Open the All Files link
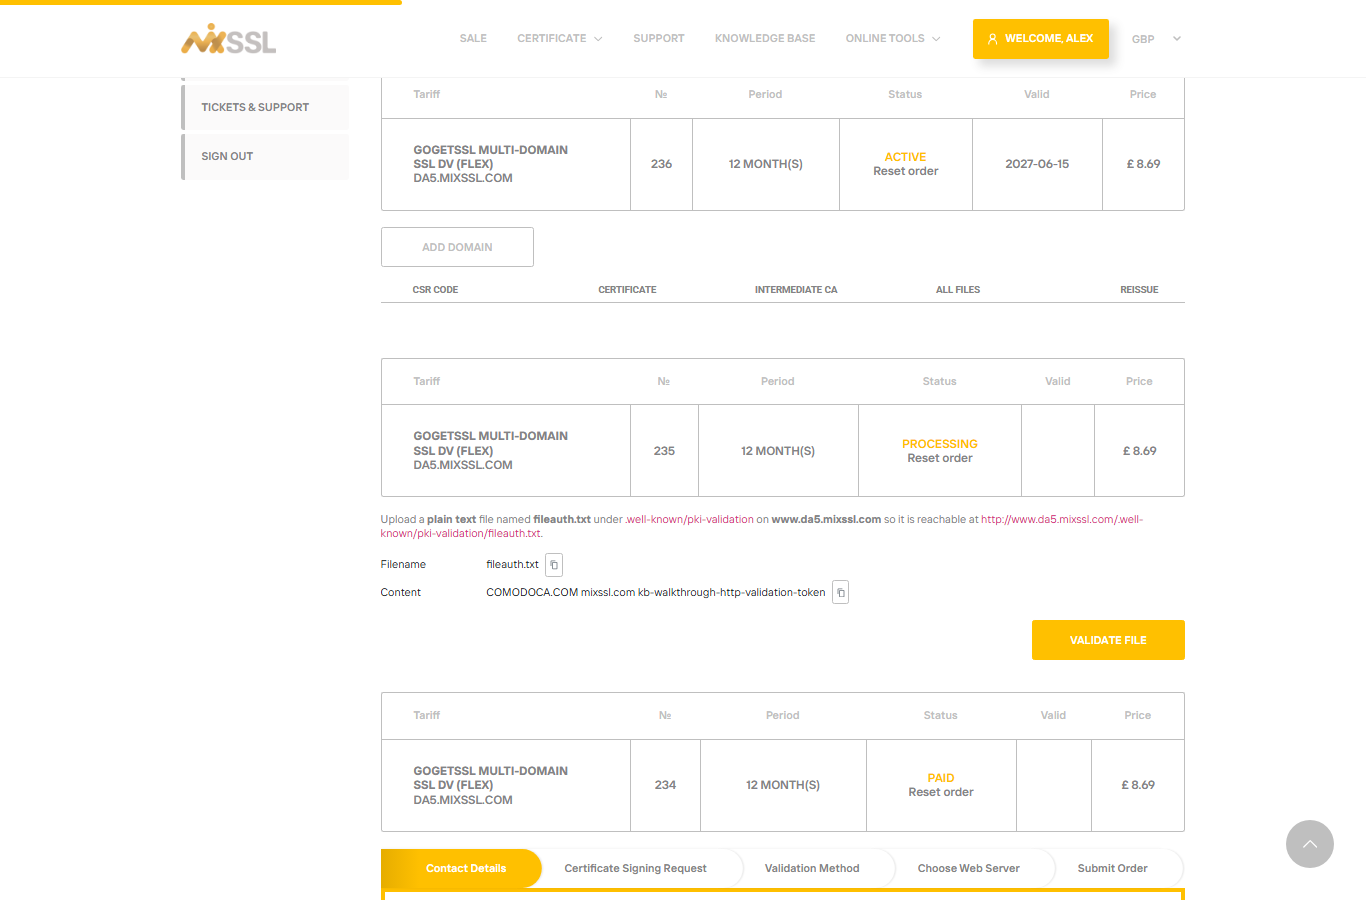Viewport: 1366px width, 900px height. (958, 290)
